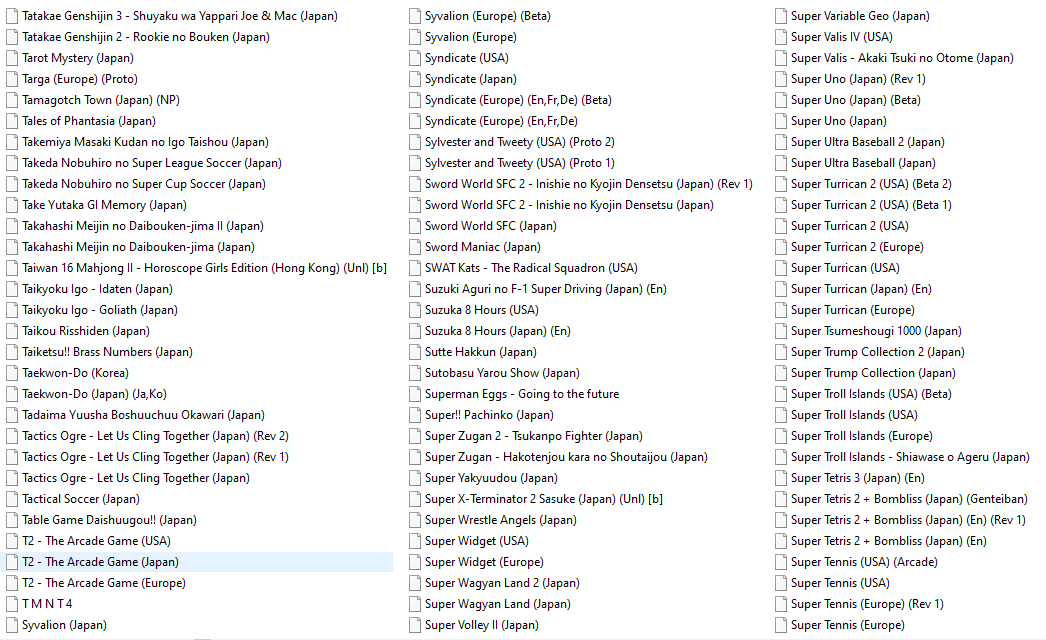Select Syndicate (Europe) (En,Fr,De) (Beta)

tap(518, 100)
